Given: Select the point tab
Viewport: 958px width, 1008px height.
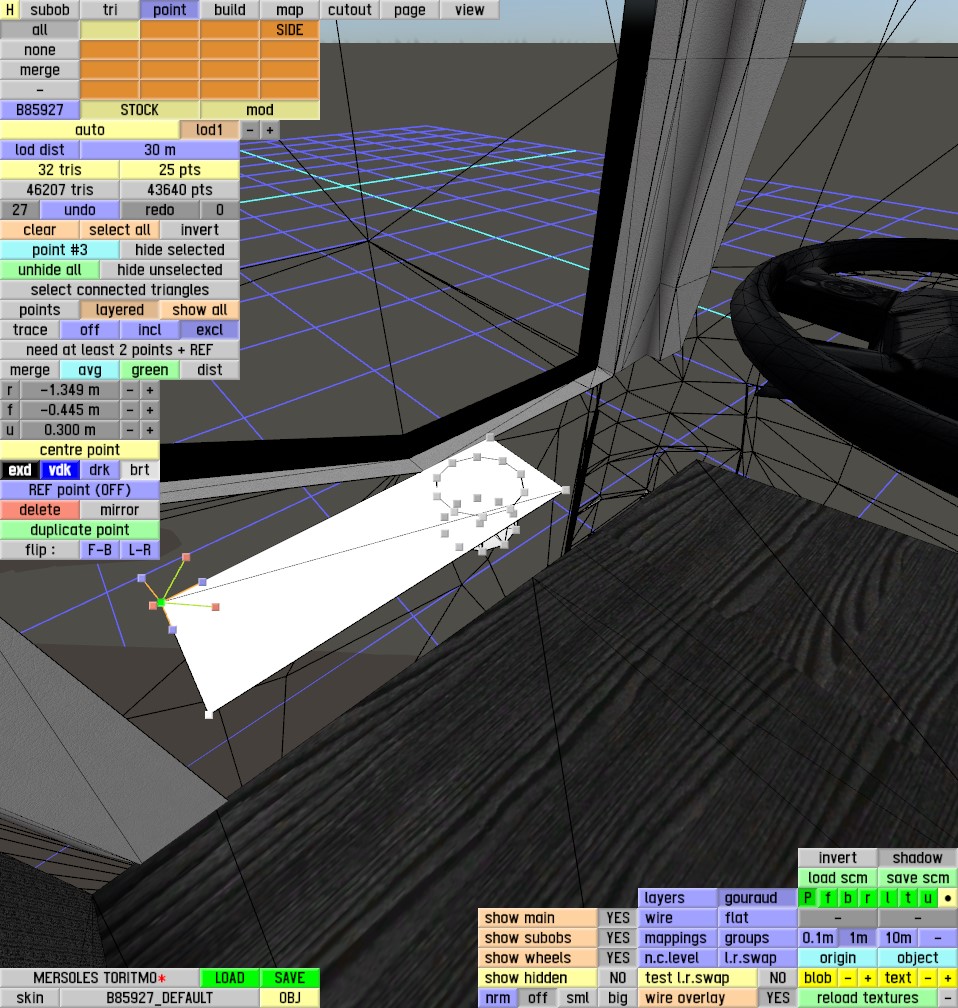Looking at the screenshot, I should [x=170, y=10].
